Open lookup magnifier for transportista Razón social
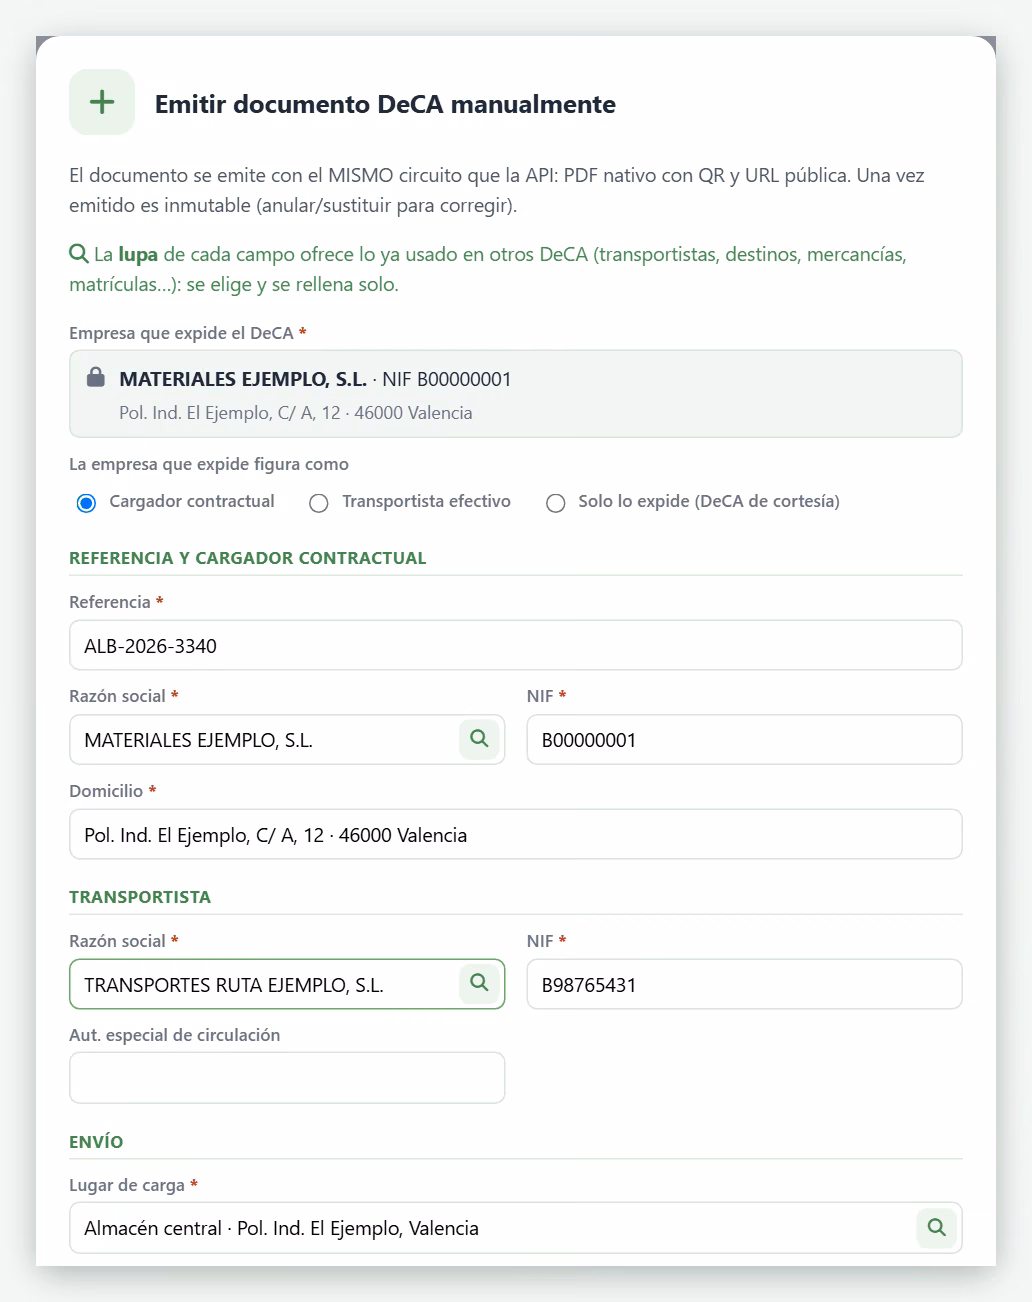Screen dimensions: 1032x1302 [x=479, y=983]
